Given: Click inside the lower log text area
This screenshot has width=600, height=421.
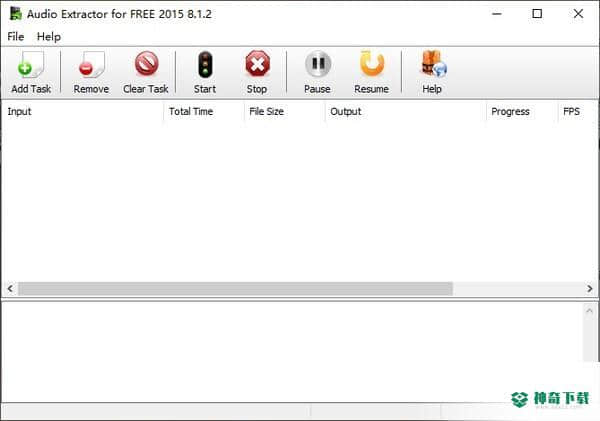Looking at the screenshot, I should click(x=292, y=351).
